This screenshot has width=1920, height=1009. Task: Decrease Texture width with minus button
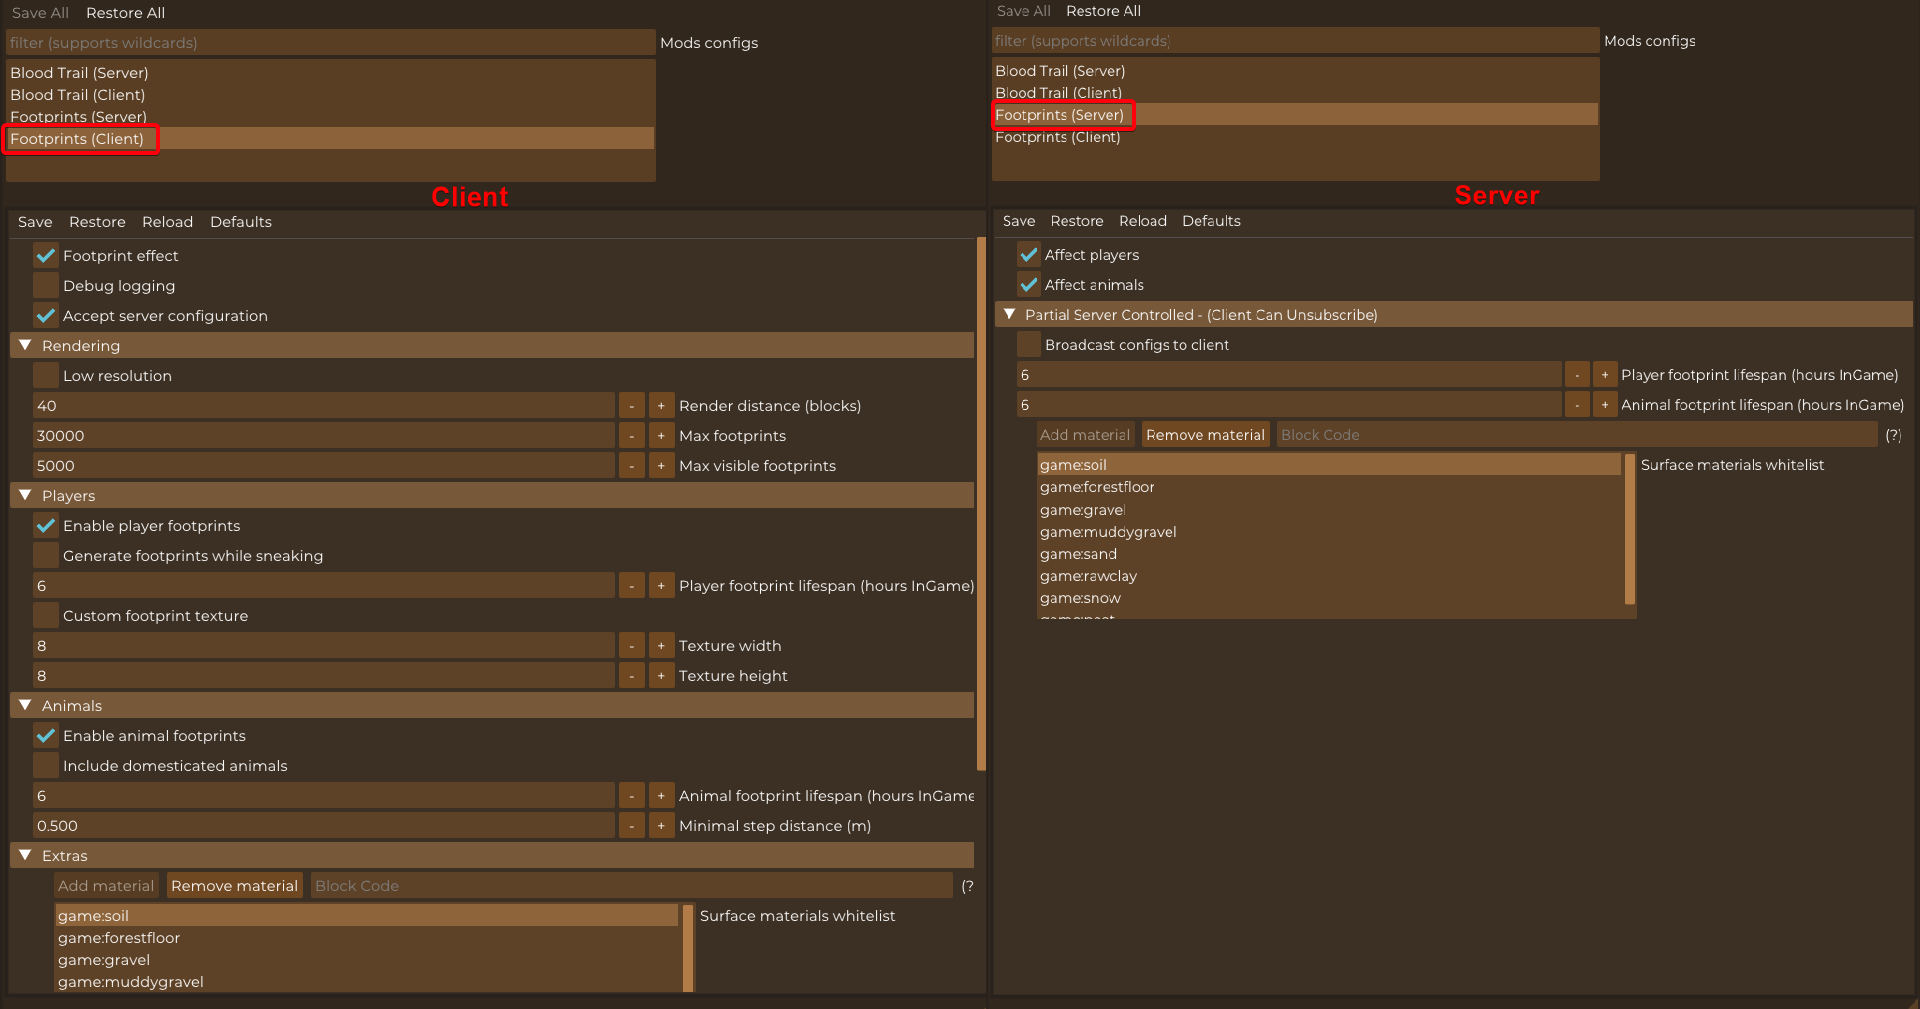[x=631, y=646]
